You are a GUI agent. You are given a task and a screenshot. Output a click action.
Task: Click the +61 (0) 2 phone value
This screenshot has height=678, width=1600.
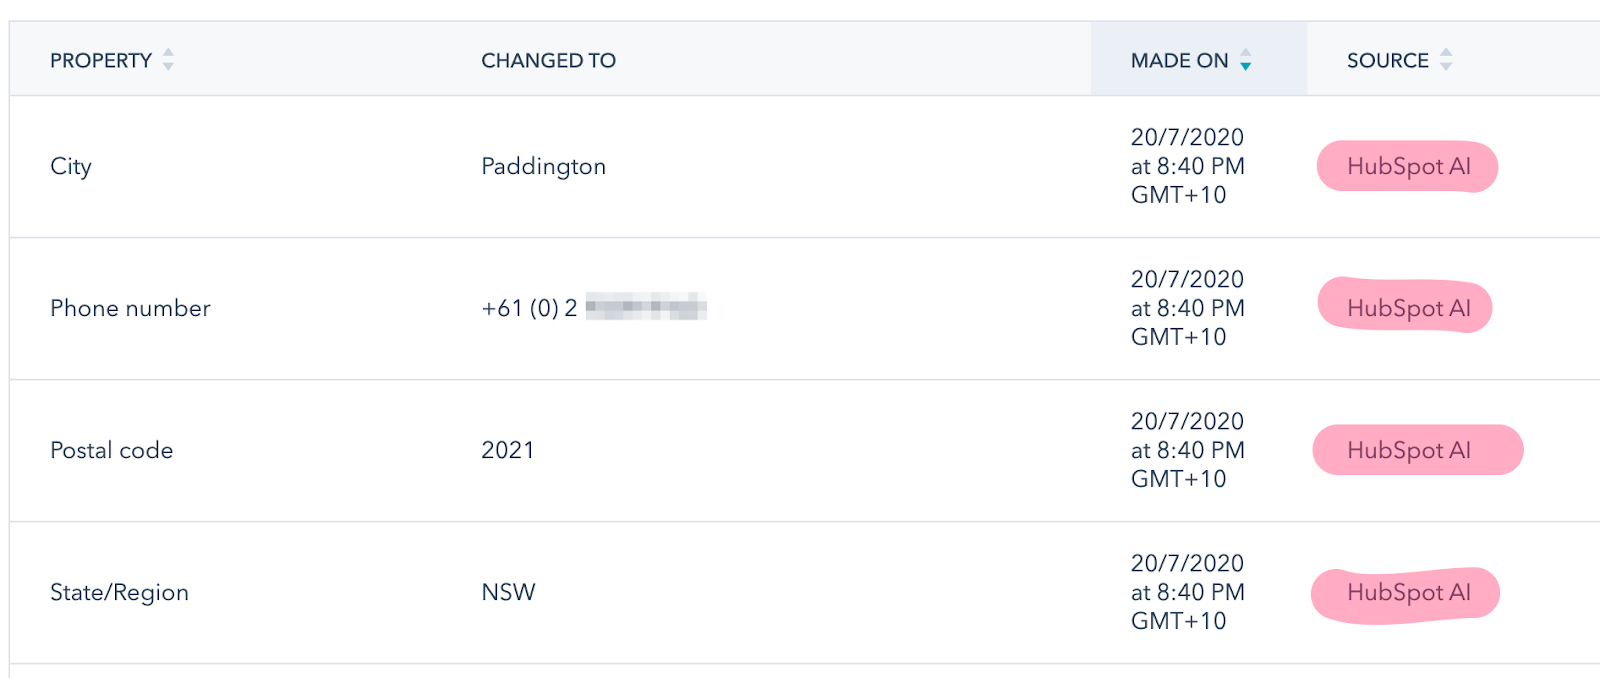[530, 308]
